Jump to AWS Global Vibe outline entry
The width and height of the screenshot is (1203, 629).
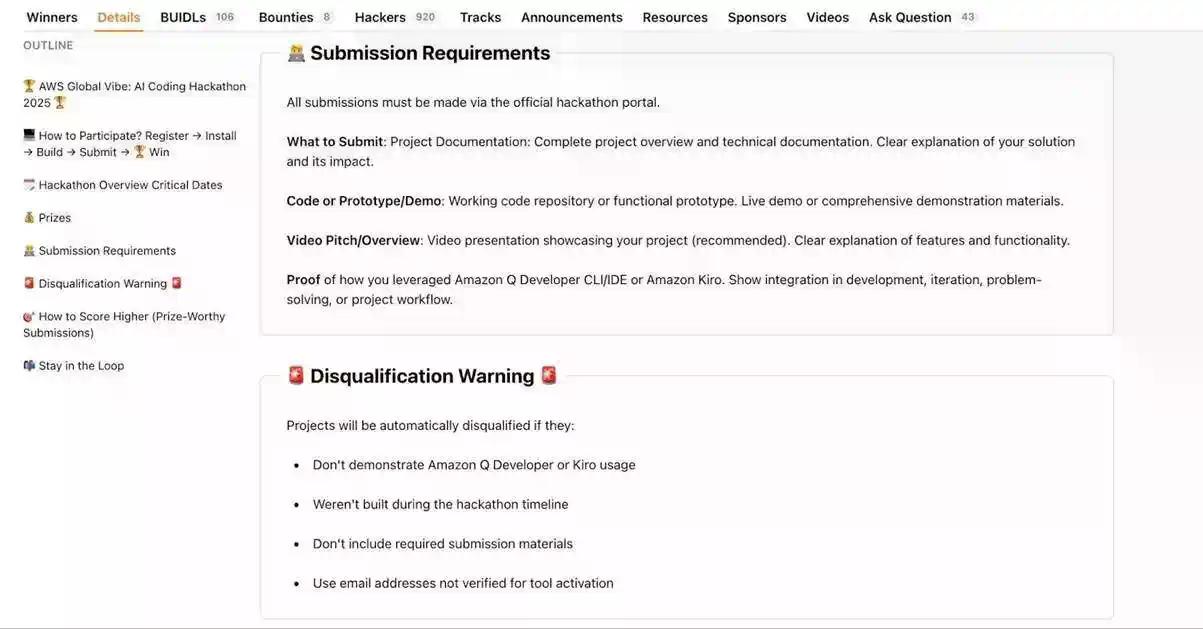pyautogui.click(x=134, y=94)
